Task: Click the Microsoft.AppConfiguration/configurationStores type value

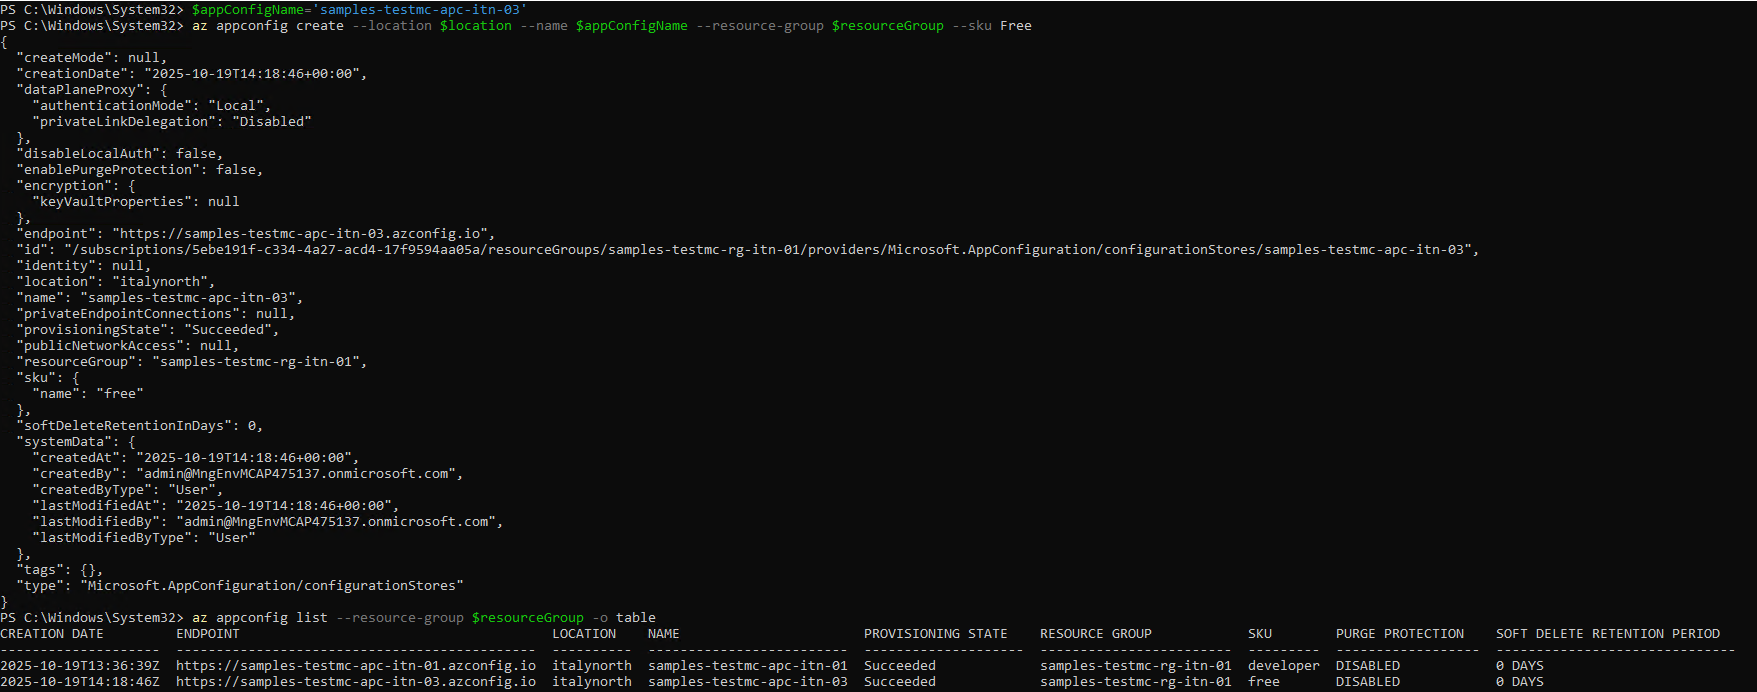Action: [271, 586]
